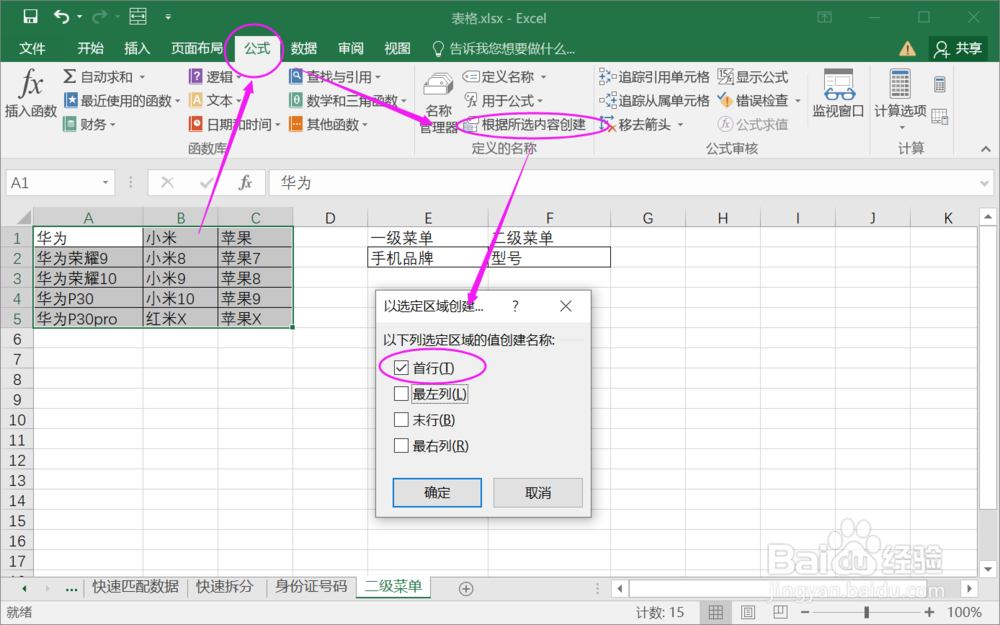This screenshot has width=1000, height=625.
Task: Click Create from Selection
Action: (526, 124)
